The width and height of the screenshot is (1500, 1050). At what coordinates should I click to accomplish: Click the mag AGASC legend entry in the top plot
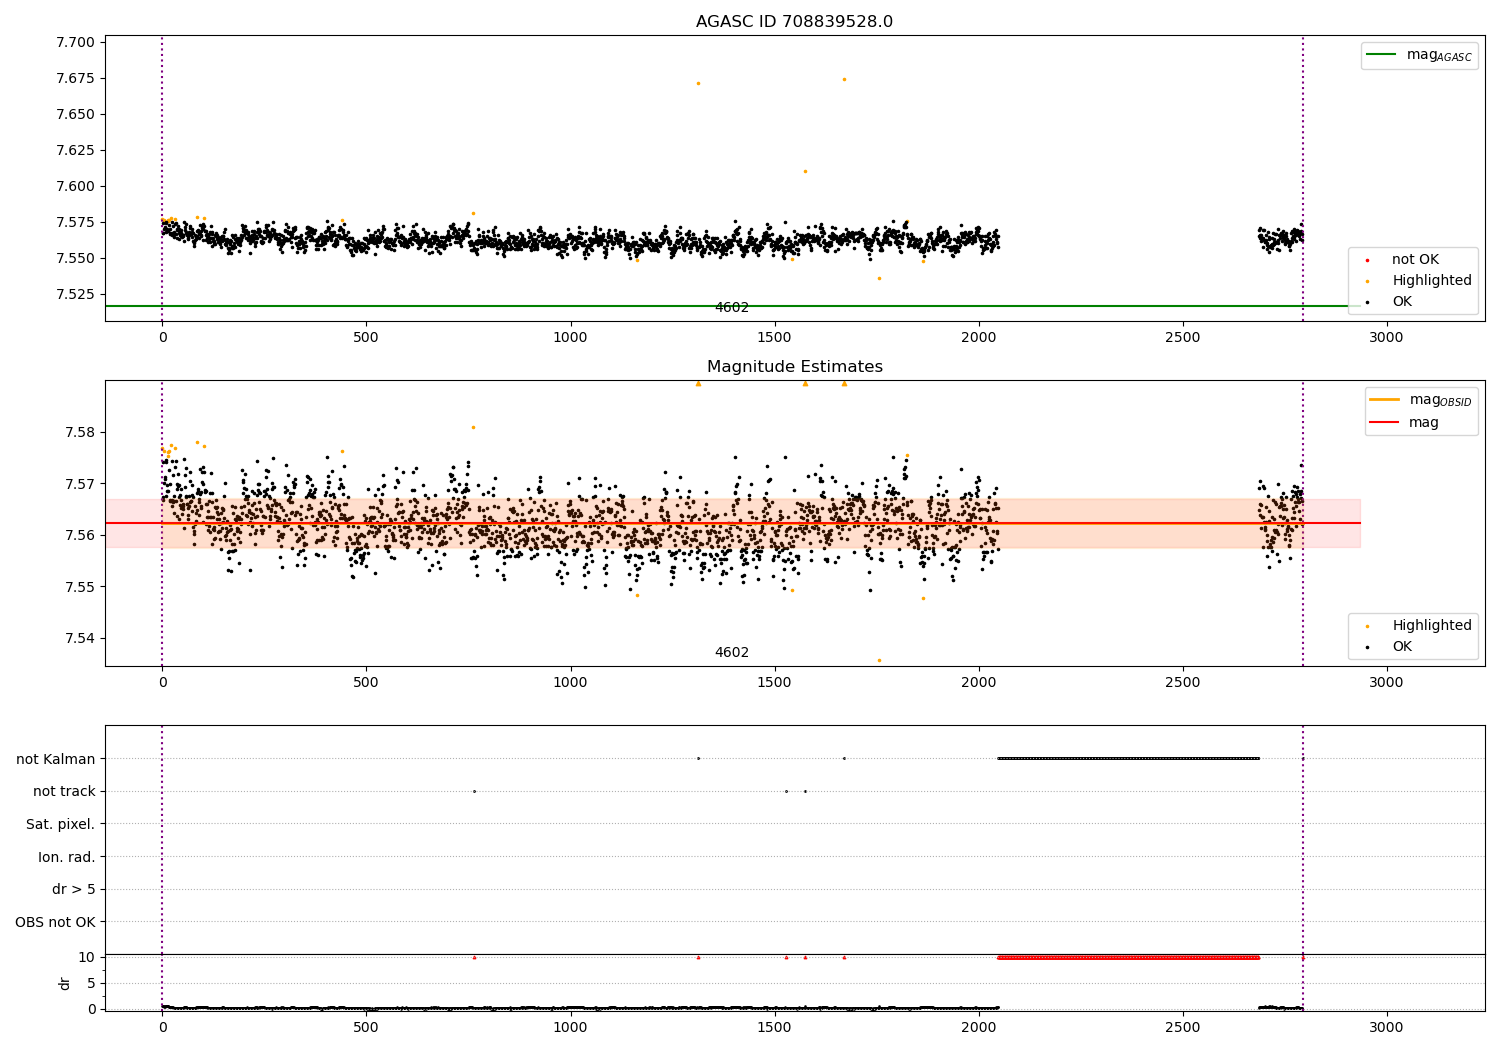pos(1419,55)
